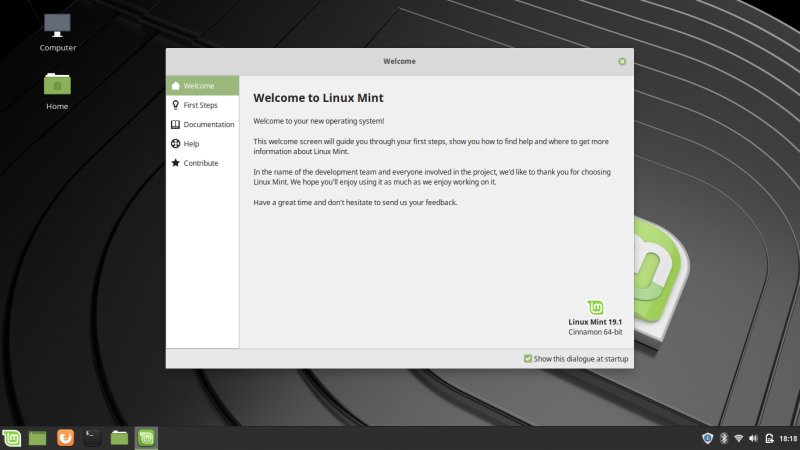Click the Cinnamon 64-bit edition text
The image size is (800, 450).
[595, 332]
